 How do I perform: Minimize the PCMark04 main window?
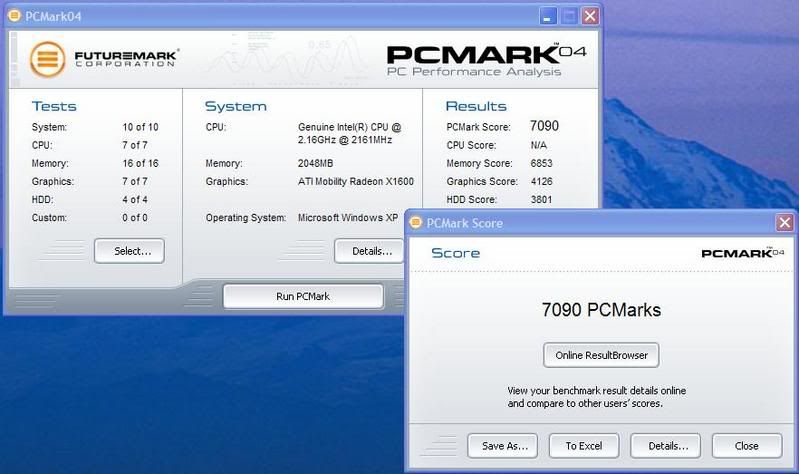click(x=548, y=16)
